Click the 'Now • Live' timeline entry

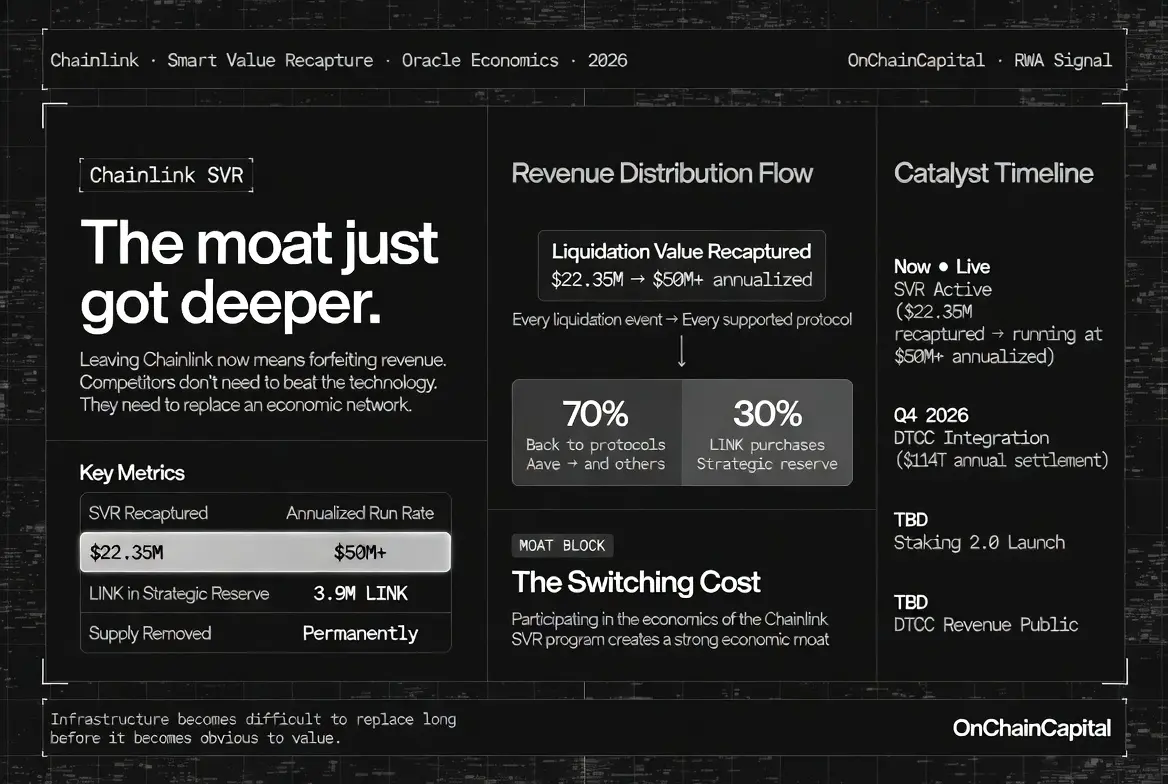click(942, 267)
